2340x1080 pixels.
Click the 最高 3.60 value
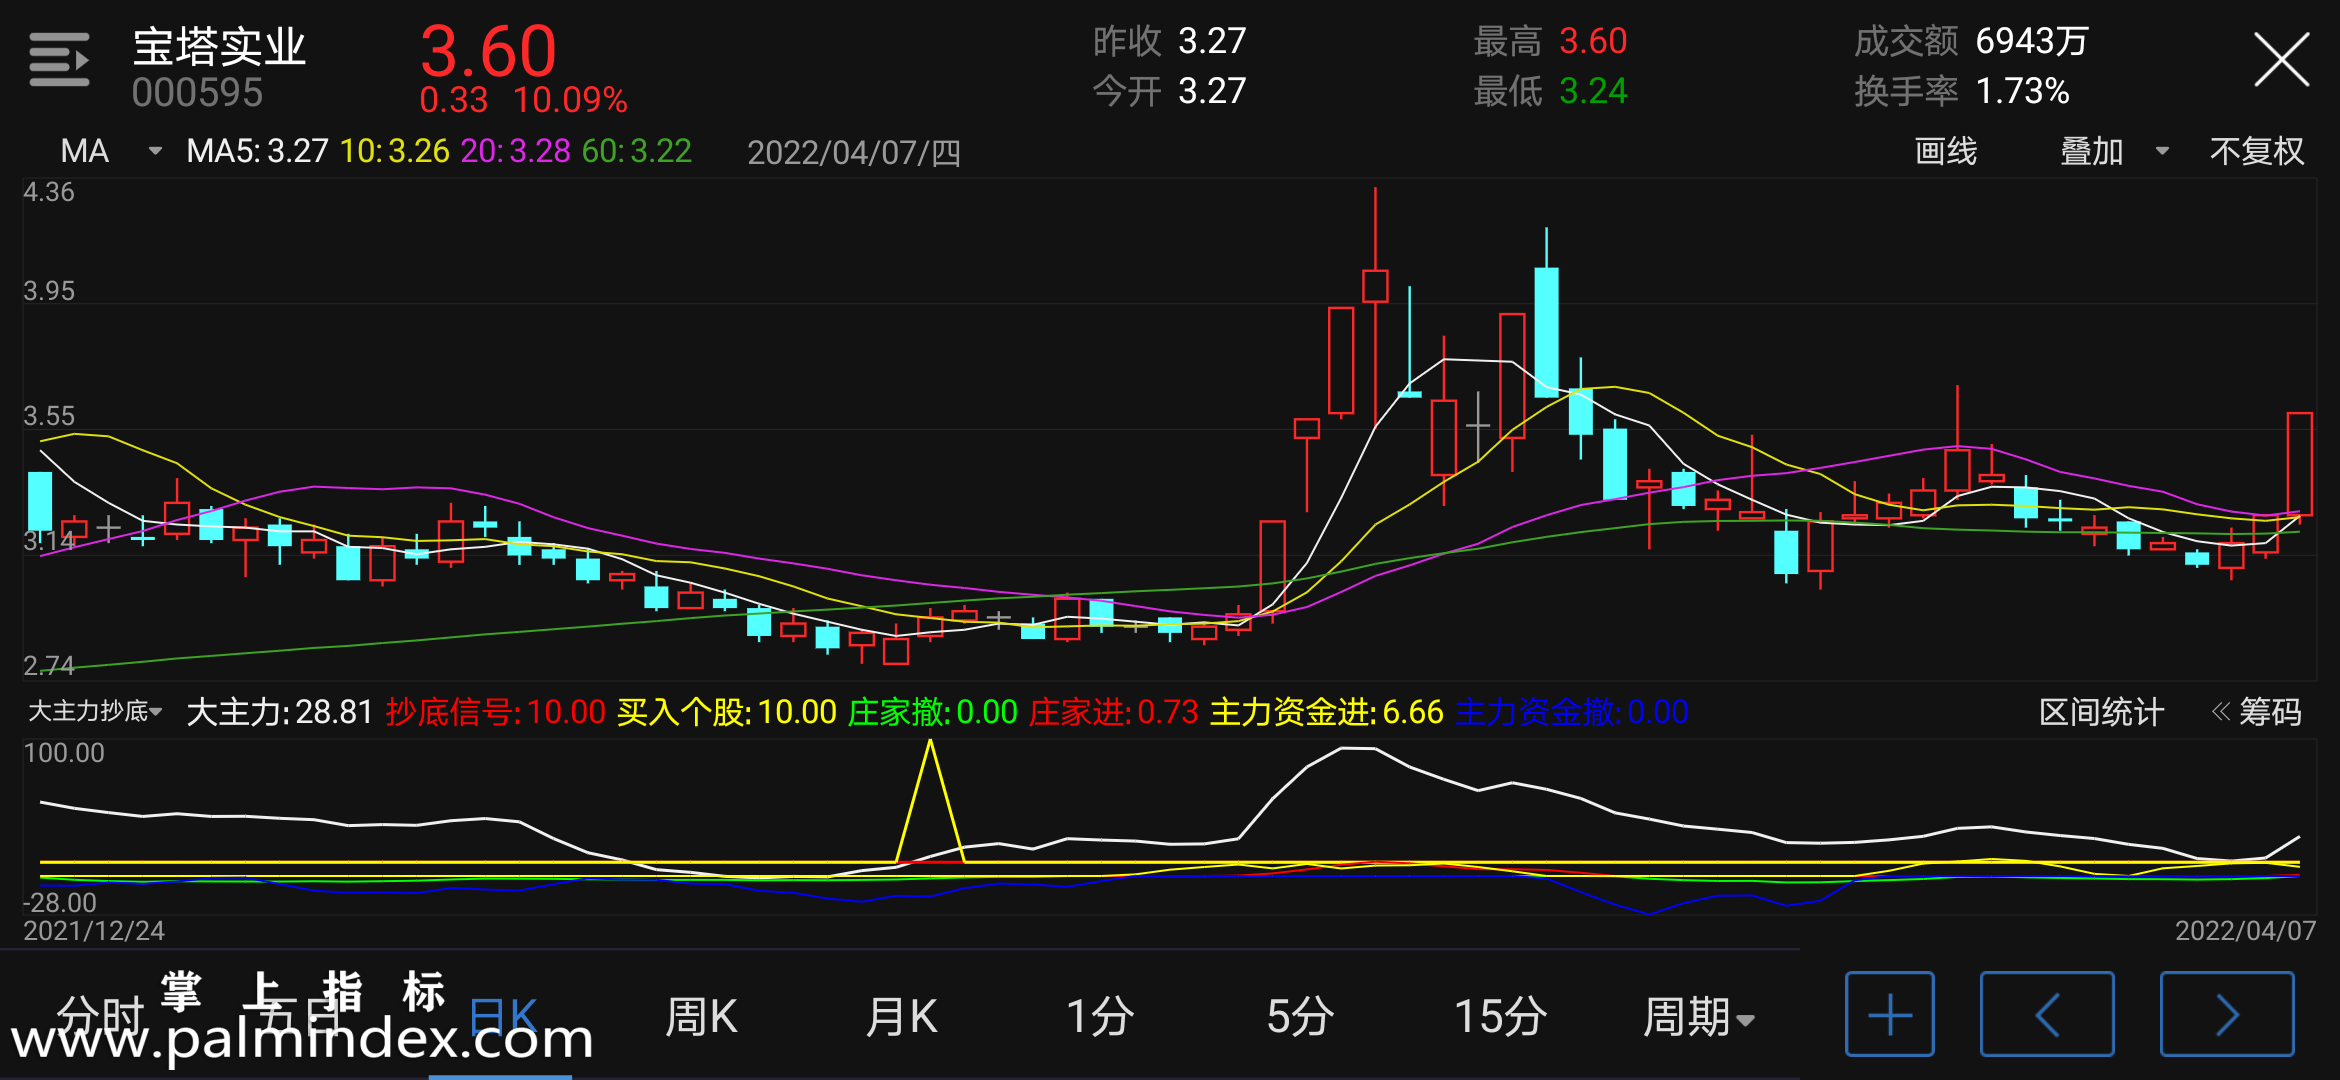tap(1550, 41)
